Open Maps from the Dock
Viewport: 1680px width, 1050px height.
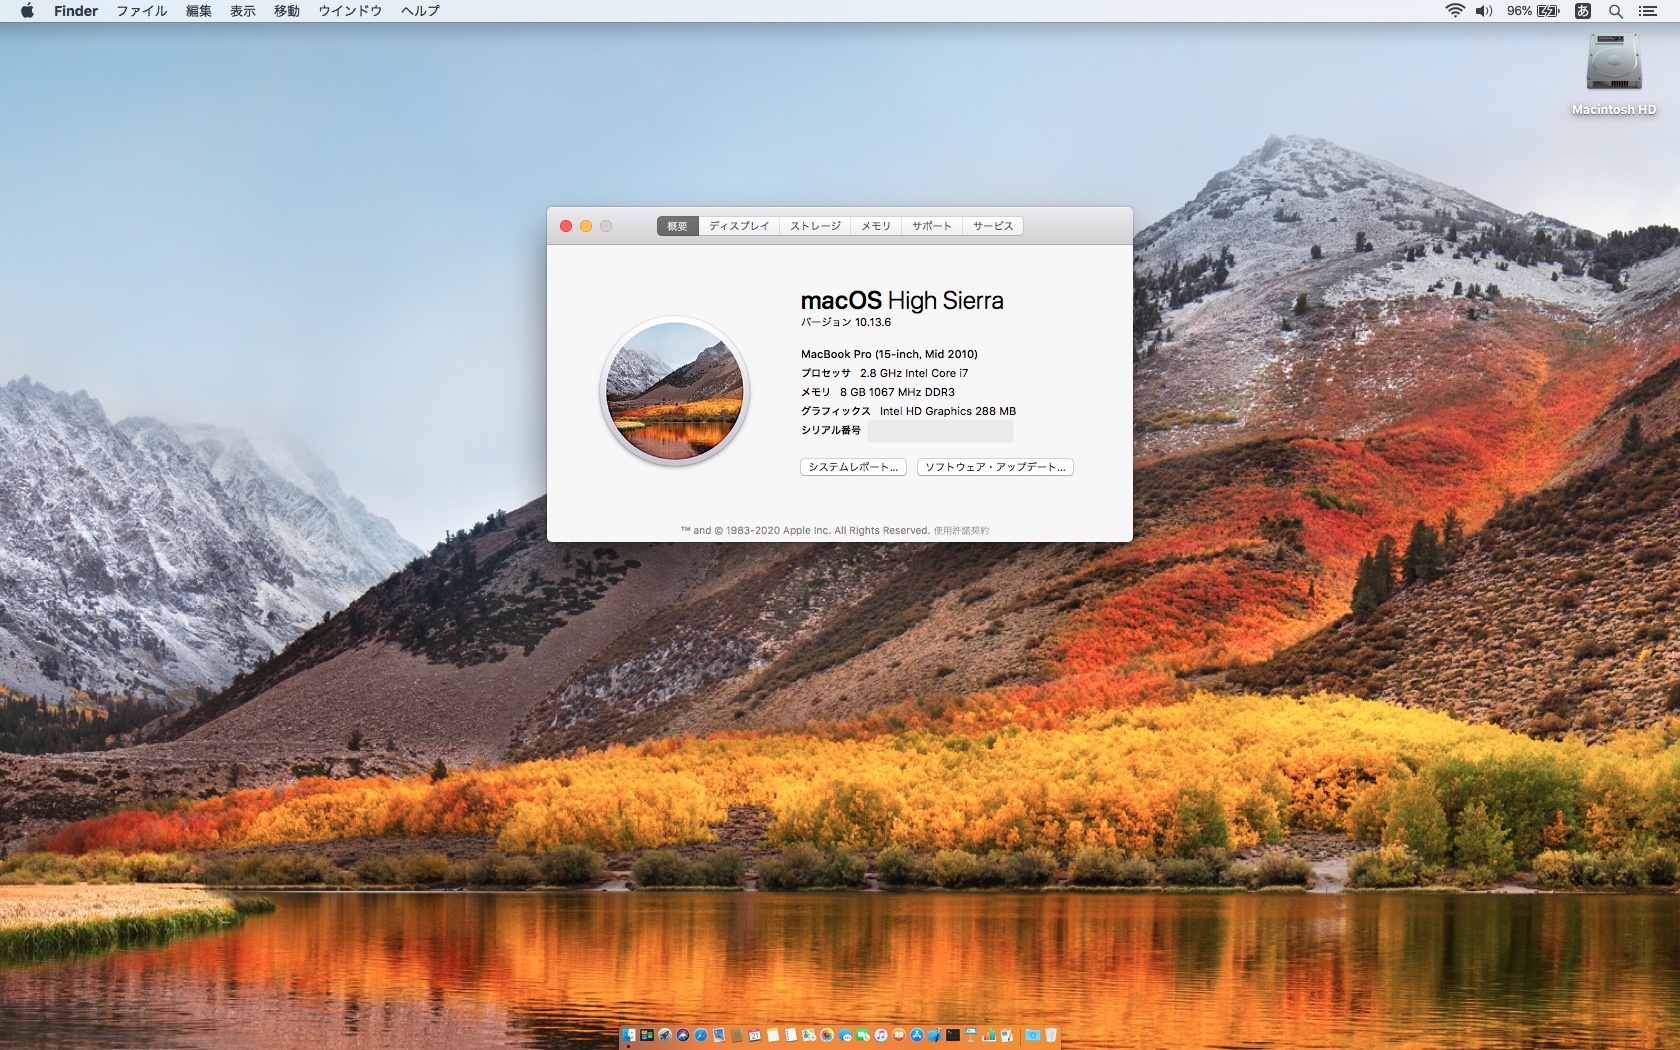[x=809, y=1035]
